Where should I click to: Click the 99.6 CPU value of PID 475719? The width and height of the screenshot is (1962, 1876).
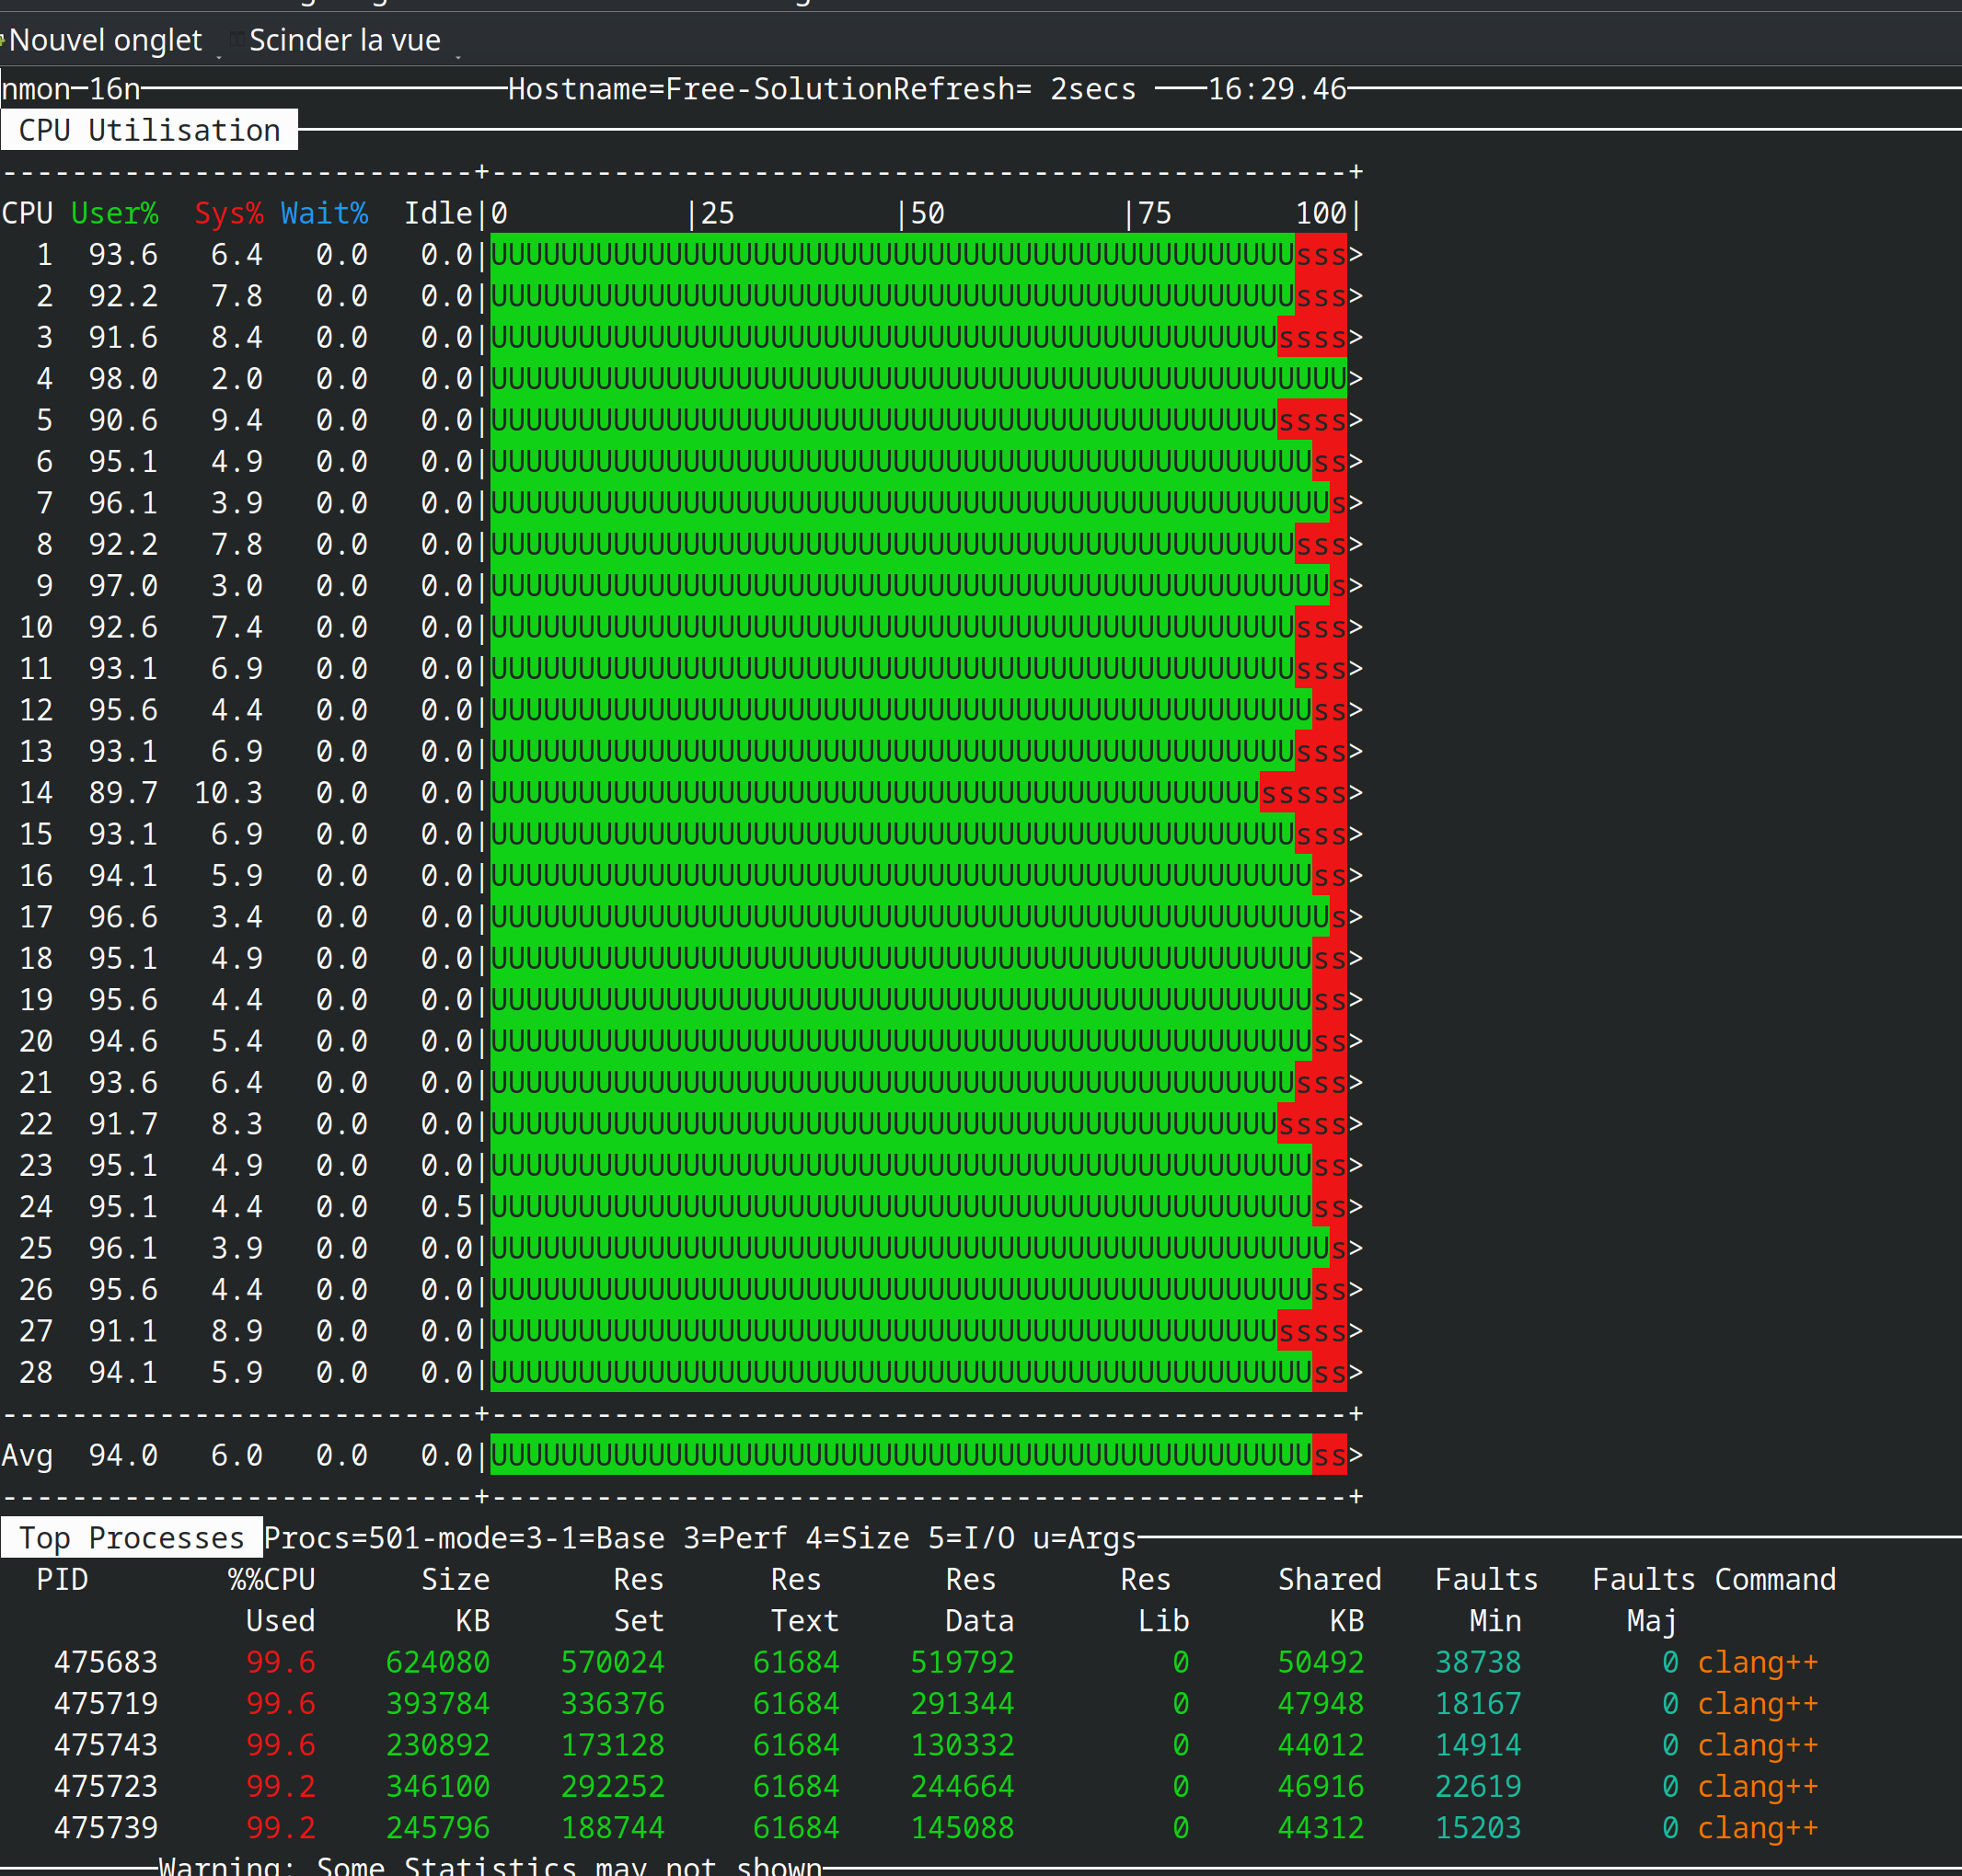pos(280,1703)
